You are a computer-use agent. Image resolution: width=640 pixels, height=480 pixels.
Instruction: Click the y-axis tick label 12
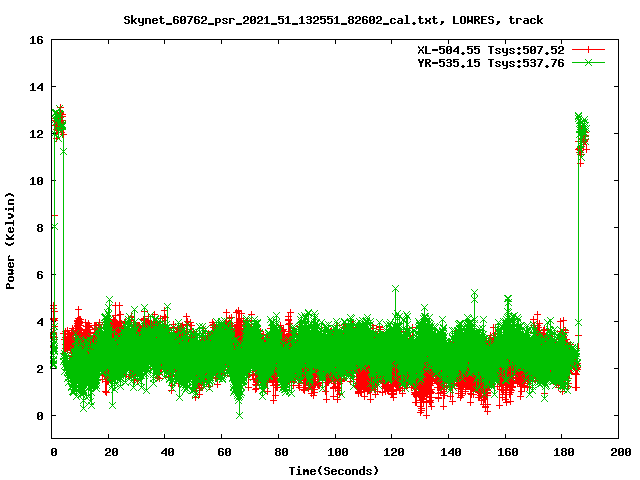pyautogui.click(x=36, y=134)
